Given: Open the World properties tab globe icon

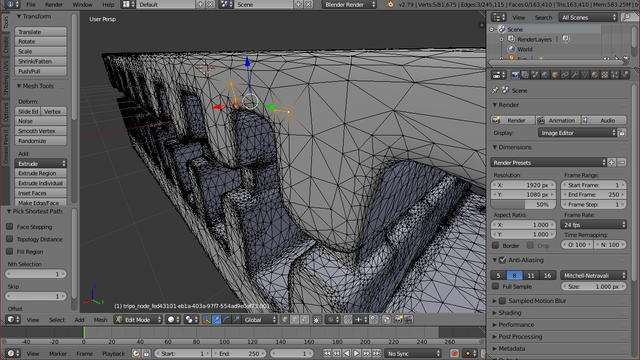Looking at the screenshot, I should (545, 75).
